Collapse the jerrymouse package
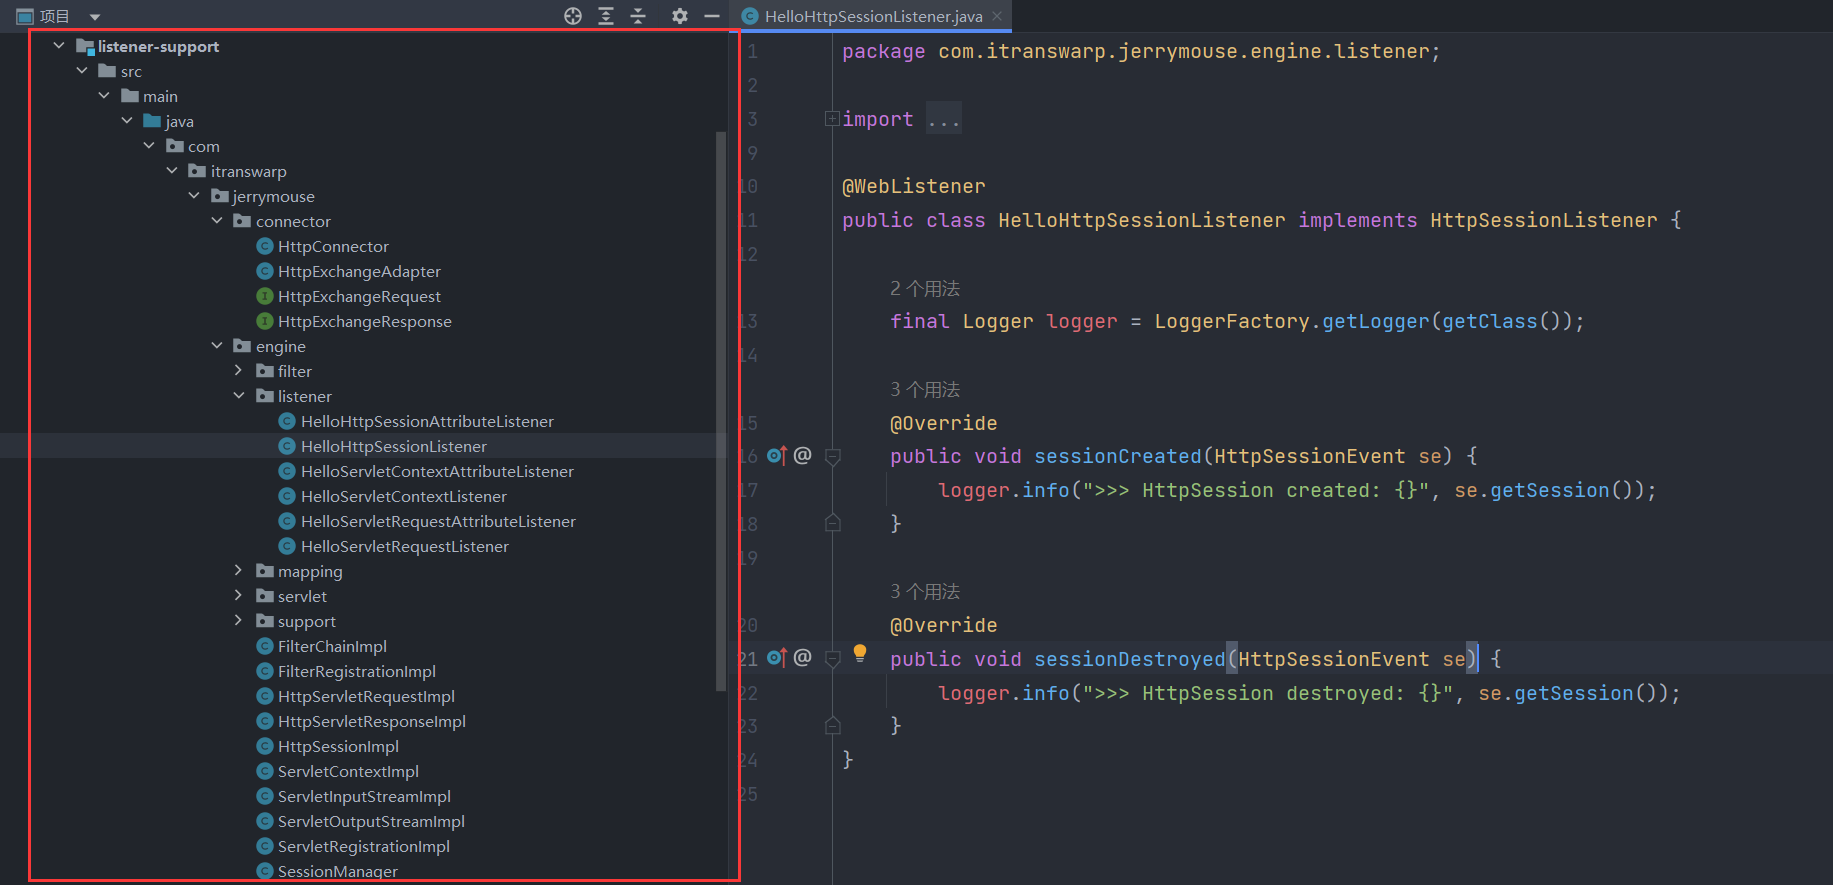 click(x=194, y=196)
